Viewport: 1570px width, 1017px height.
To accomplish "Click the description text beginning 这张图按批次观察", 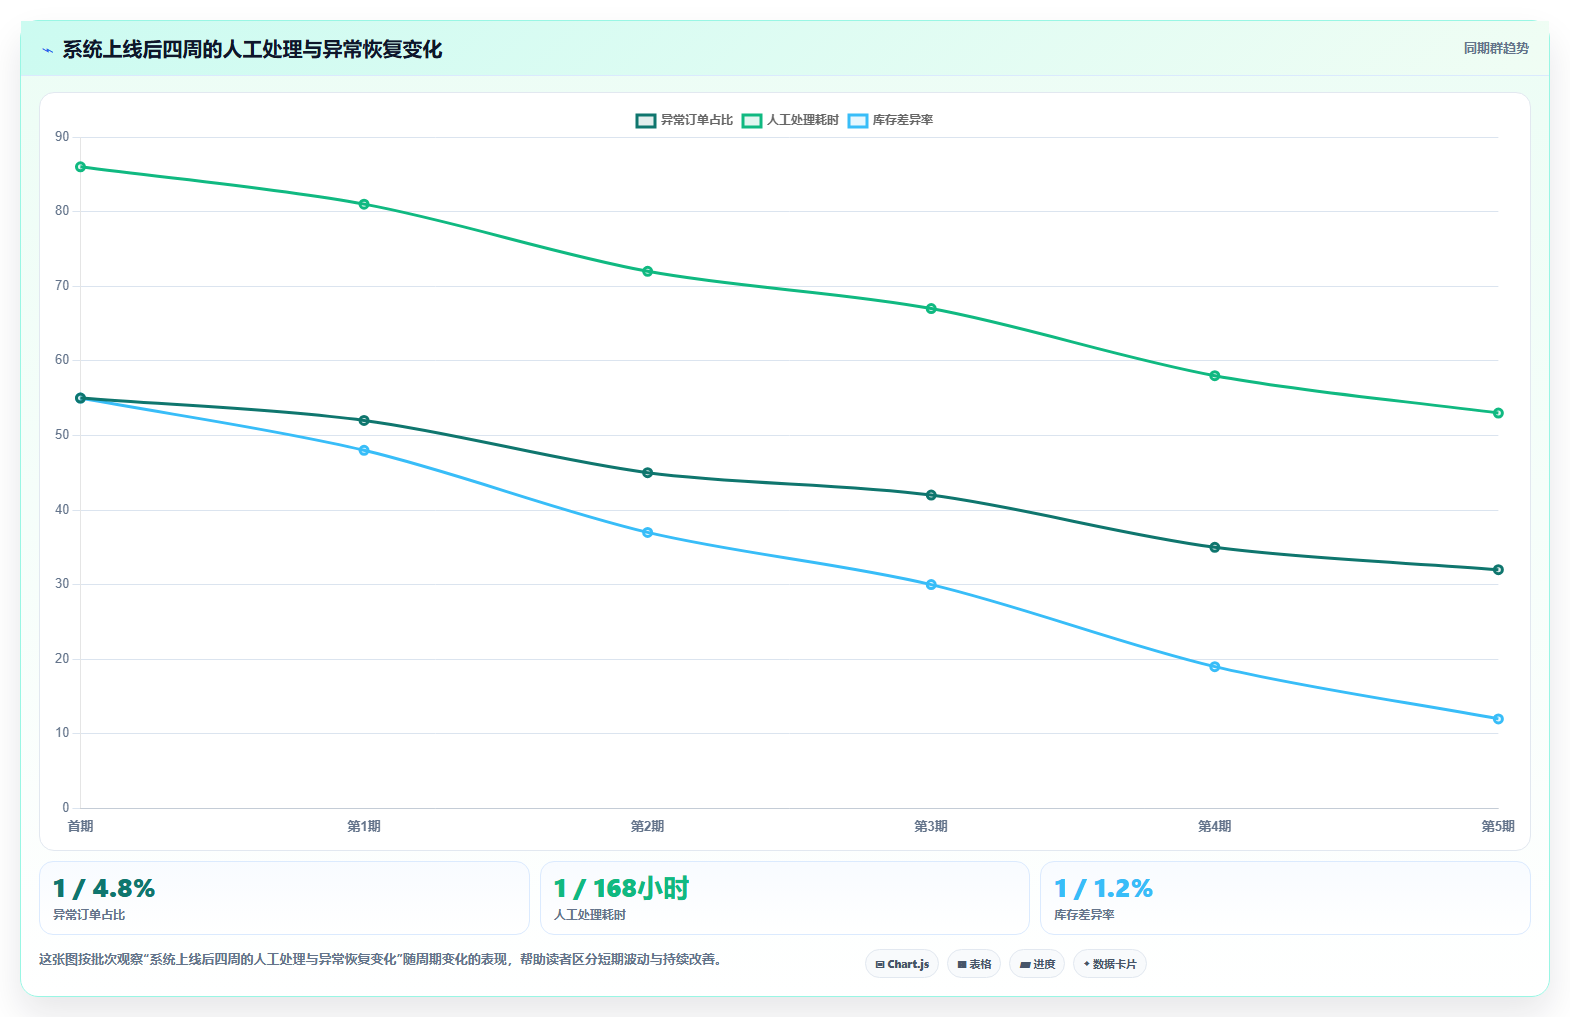I will (380, 959).
